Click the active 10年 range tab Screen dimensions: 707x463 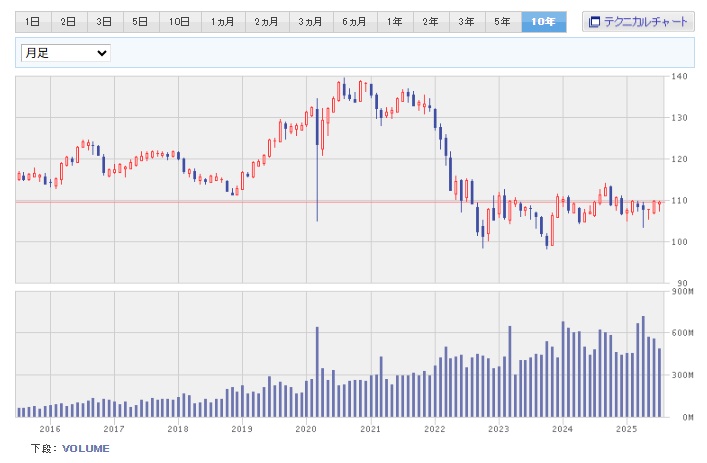pos(544,22)
